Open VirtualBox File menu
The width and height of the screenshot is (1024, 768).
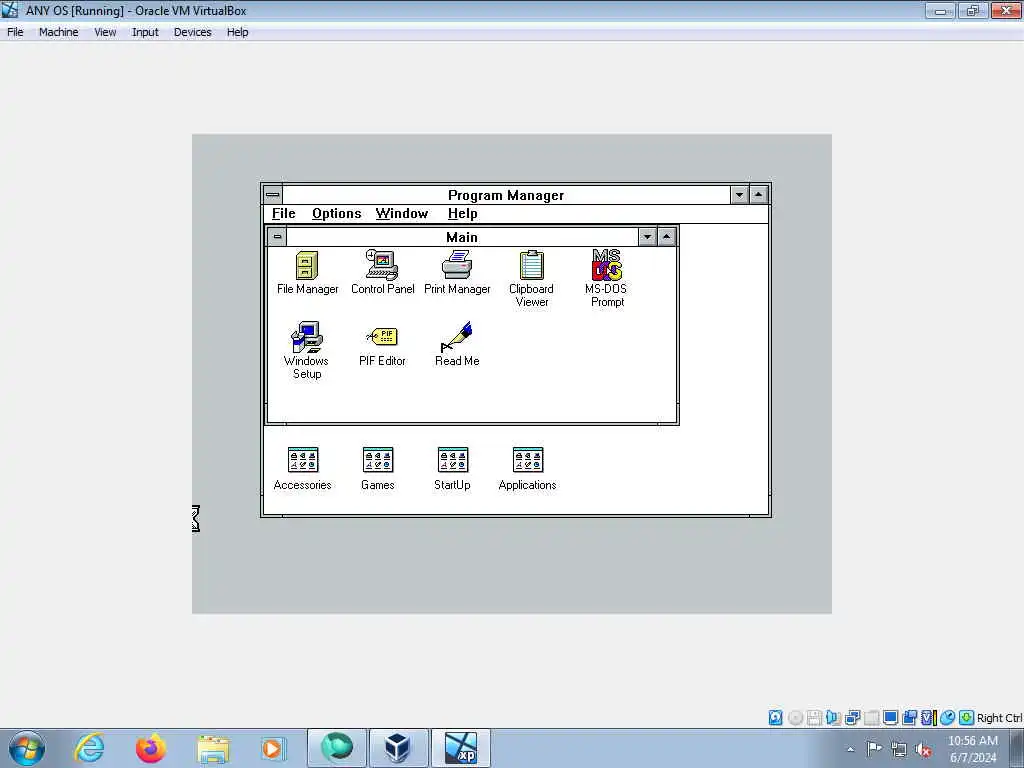click(15, 32)
